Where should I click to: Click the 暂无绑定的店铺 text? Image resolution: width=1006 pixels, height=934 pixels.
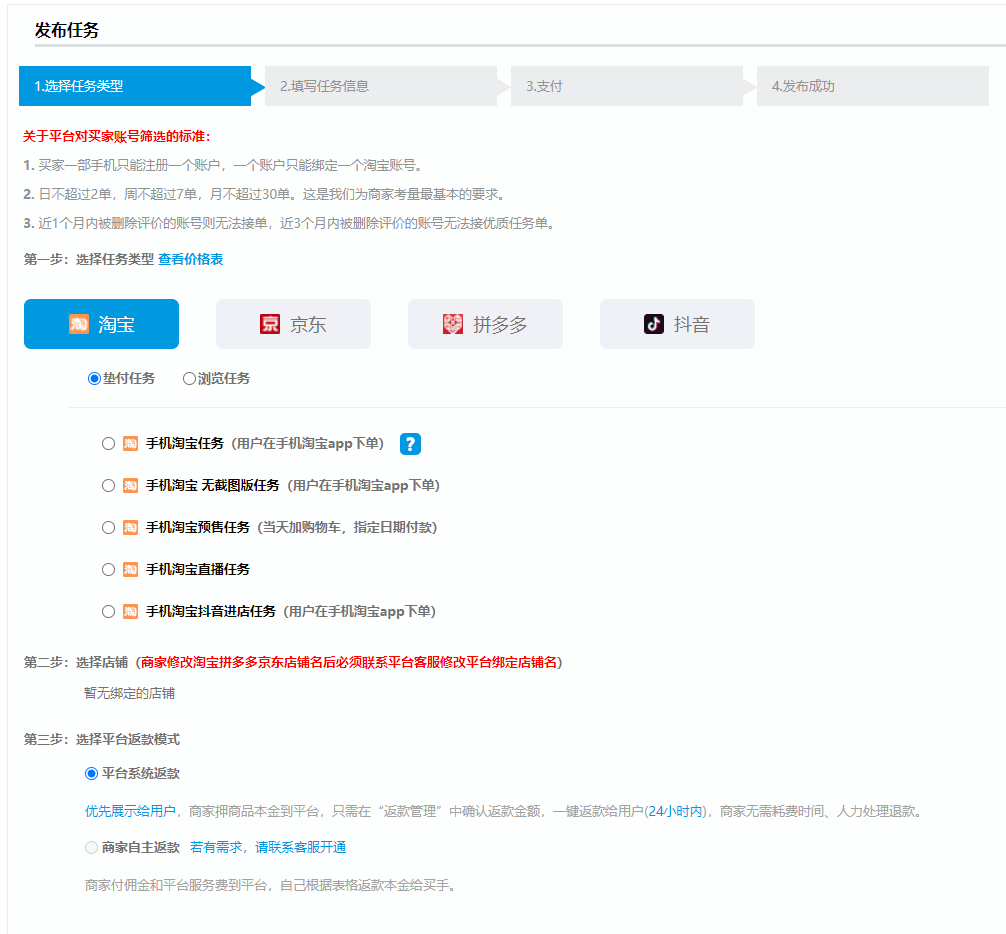point(130,693)
